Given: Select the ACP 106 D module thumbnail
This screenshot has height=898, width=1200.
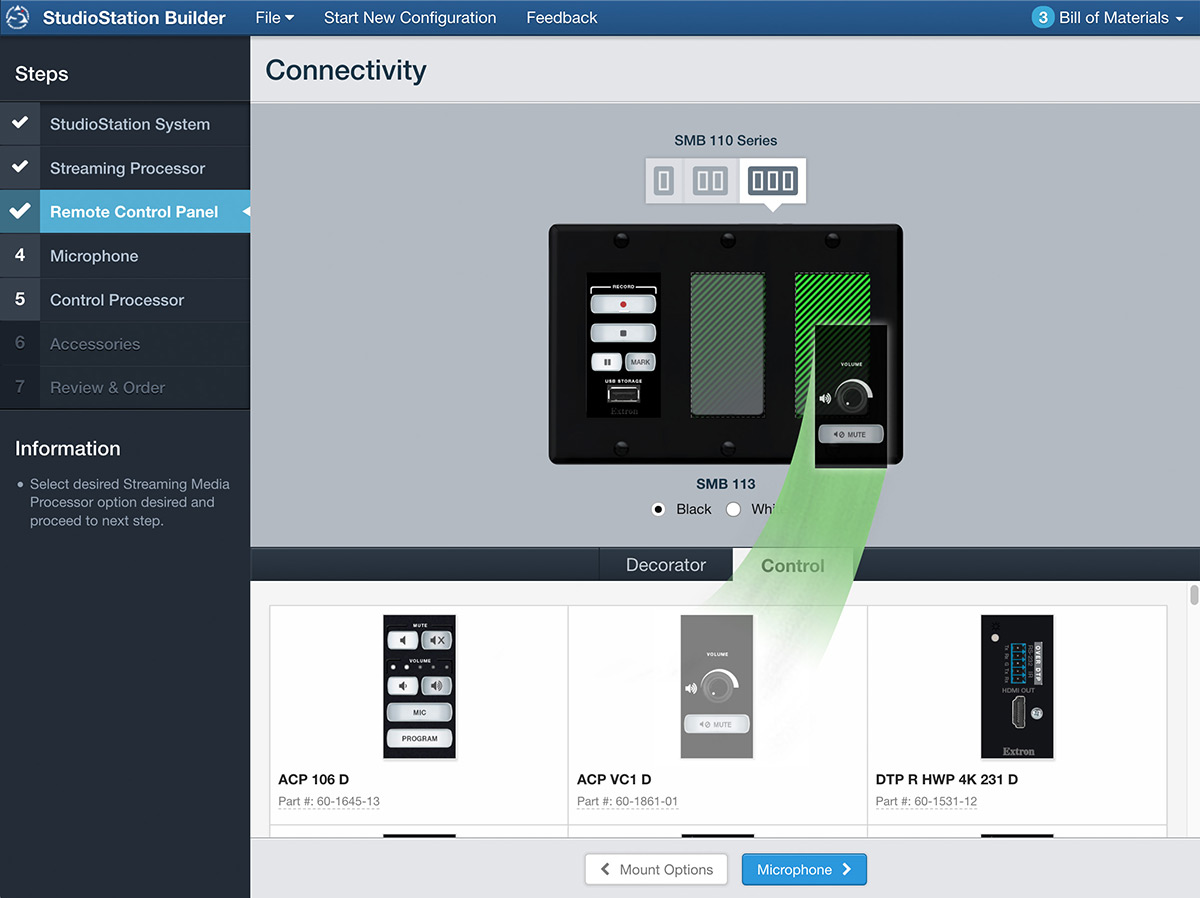Looking at the screenshot, I should coord(420,687).
